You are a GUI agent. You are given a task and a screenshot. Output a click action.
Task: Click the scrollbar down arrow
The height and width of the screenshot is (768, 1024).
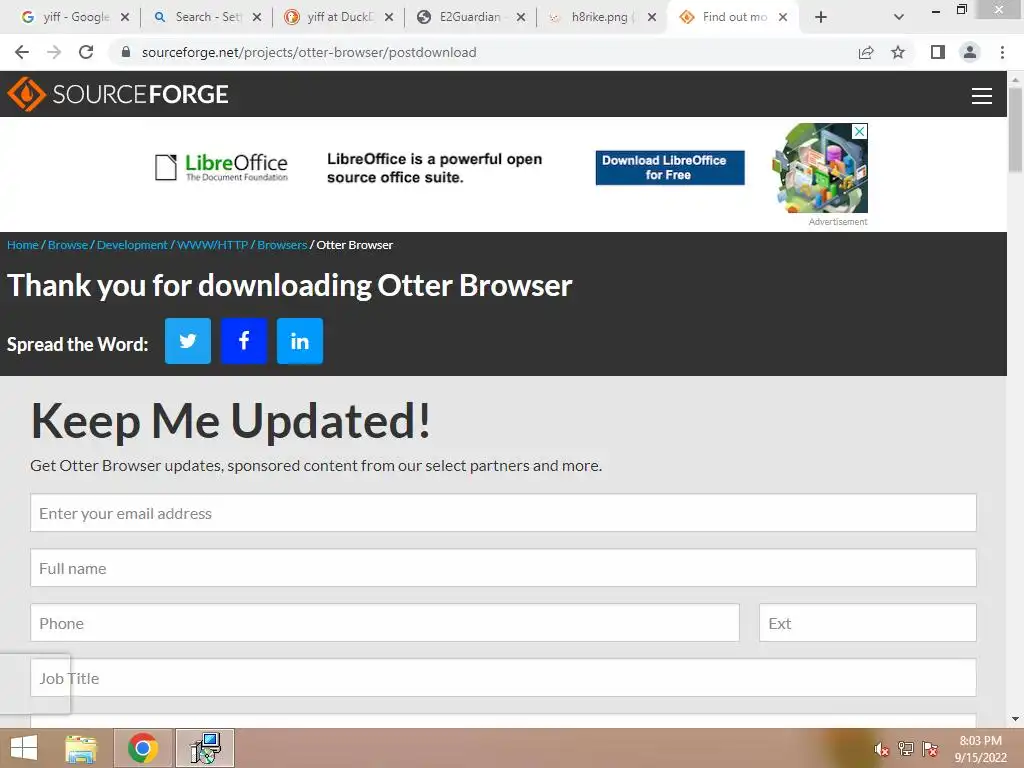1015,719
